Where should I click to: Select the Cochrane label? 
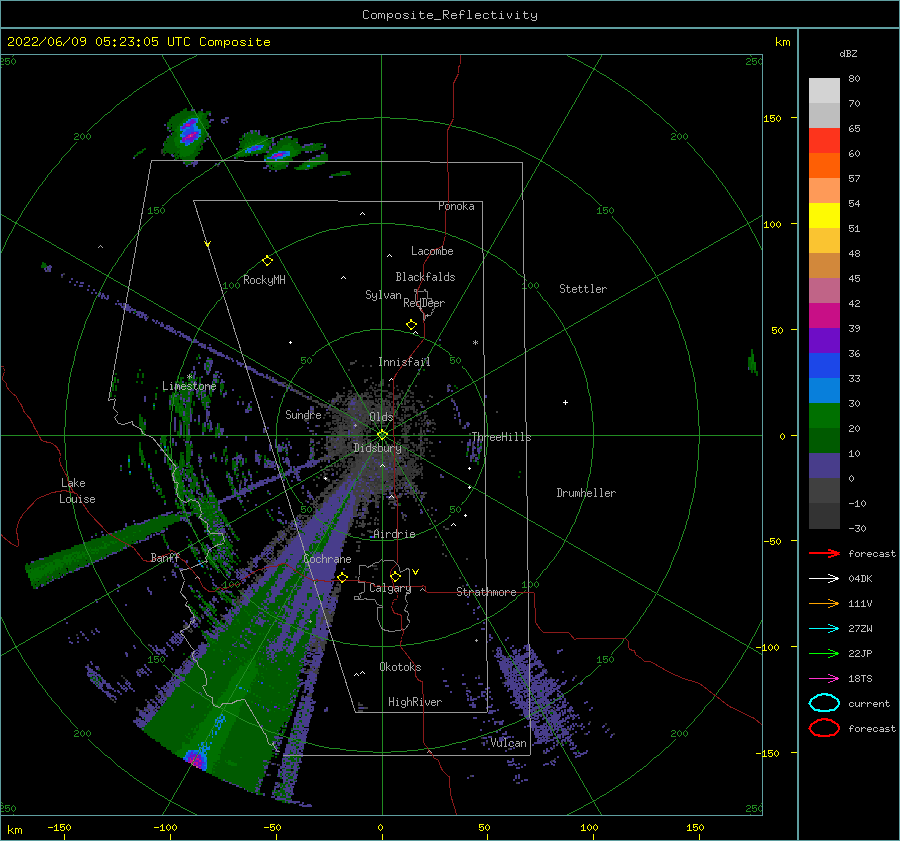(327, 559)
